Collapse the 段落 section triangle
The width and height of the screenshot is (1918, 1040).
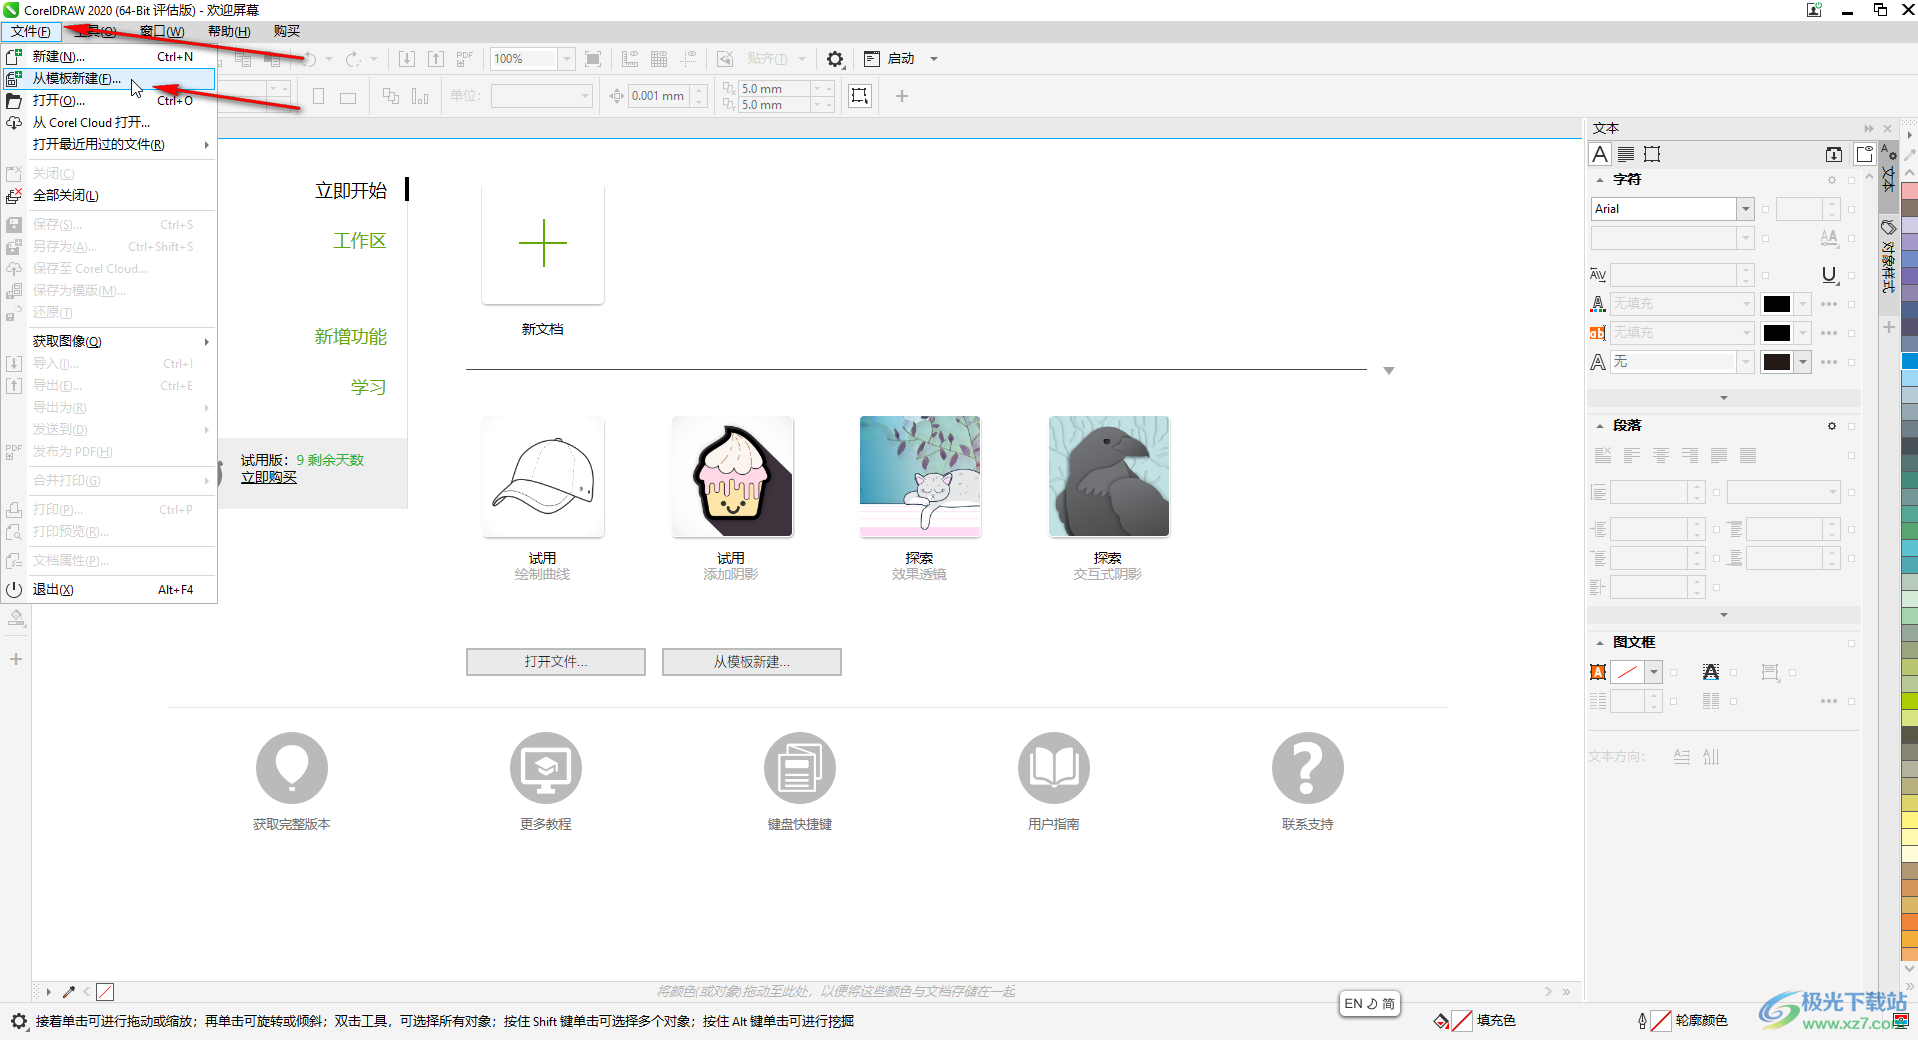click(x=1600, y=426)
